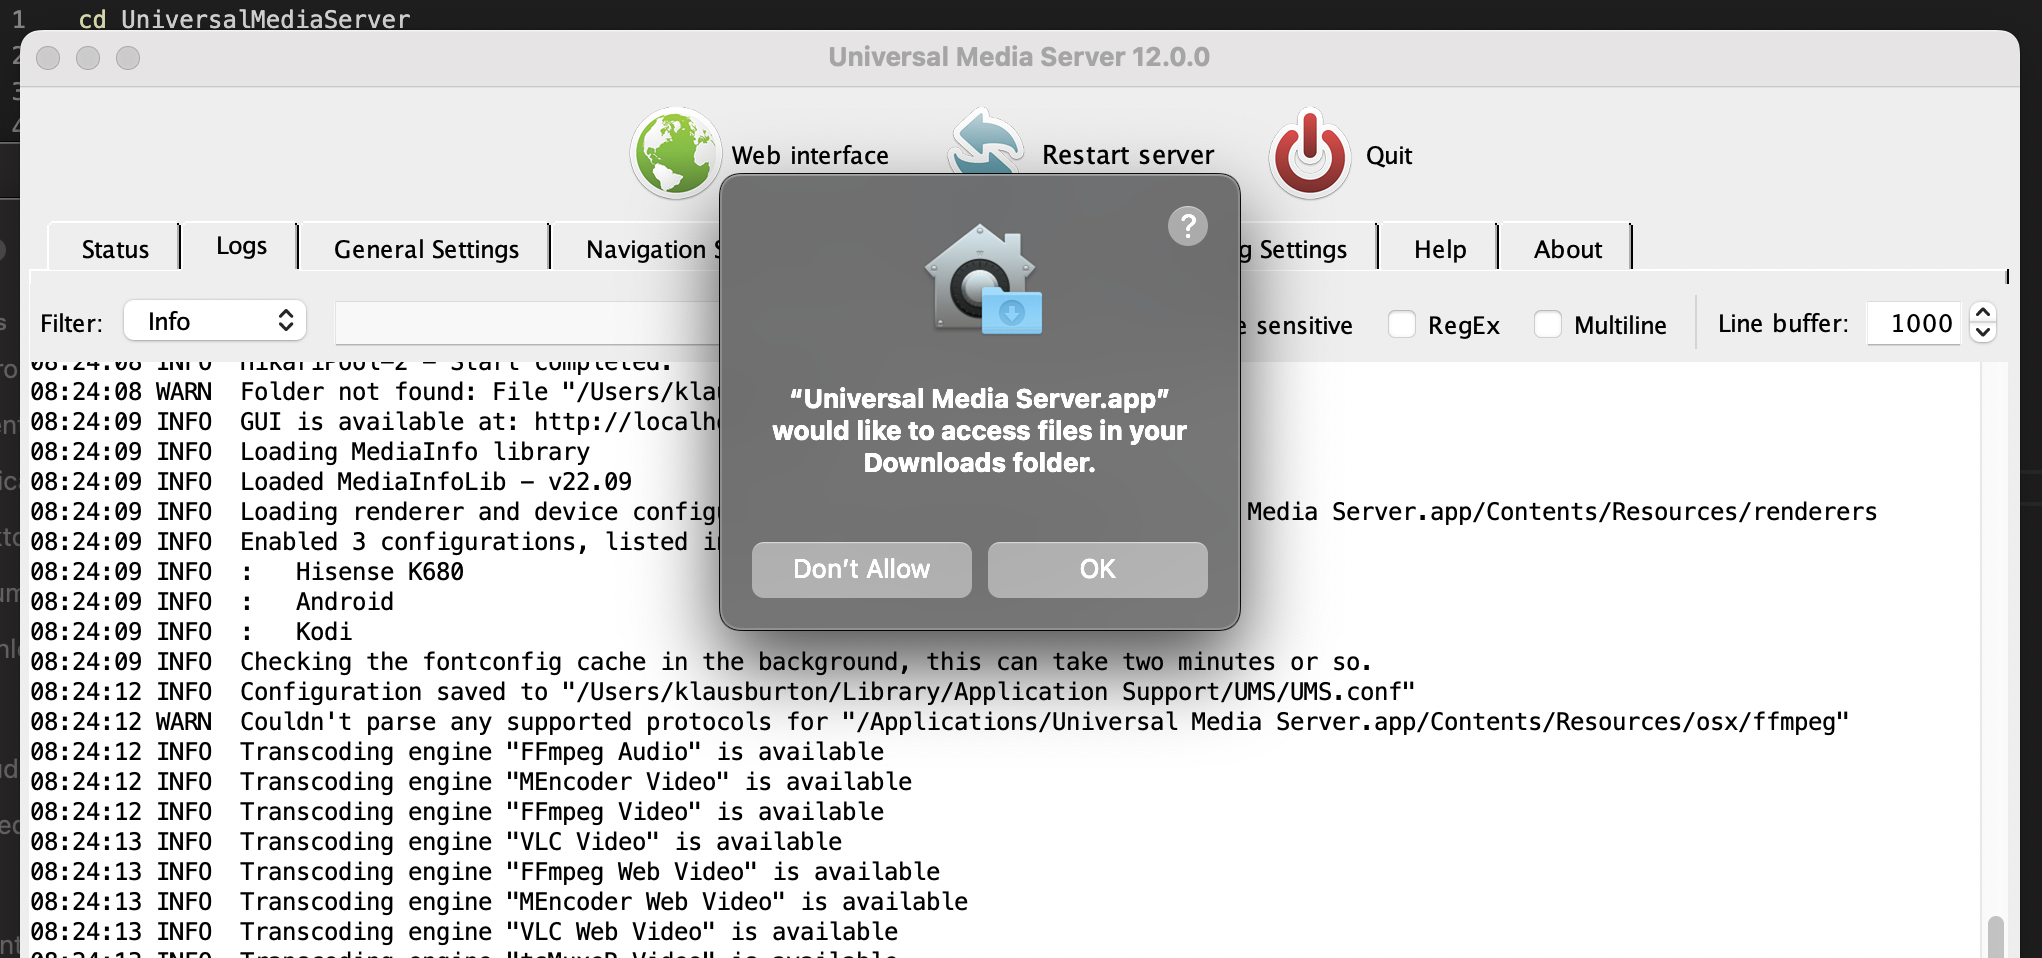Switch to the Status tab

pos(114,248)
